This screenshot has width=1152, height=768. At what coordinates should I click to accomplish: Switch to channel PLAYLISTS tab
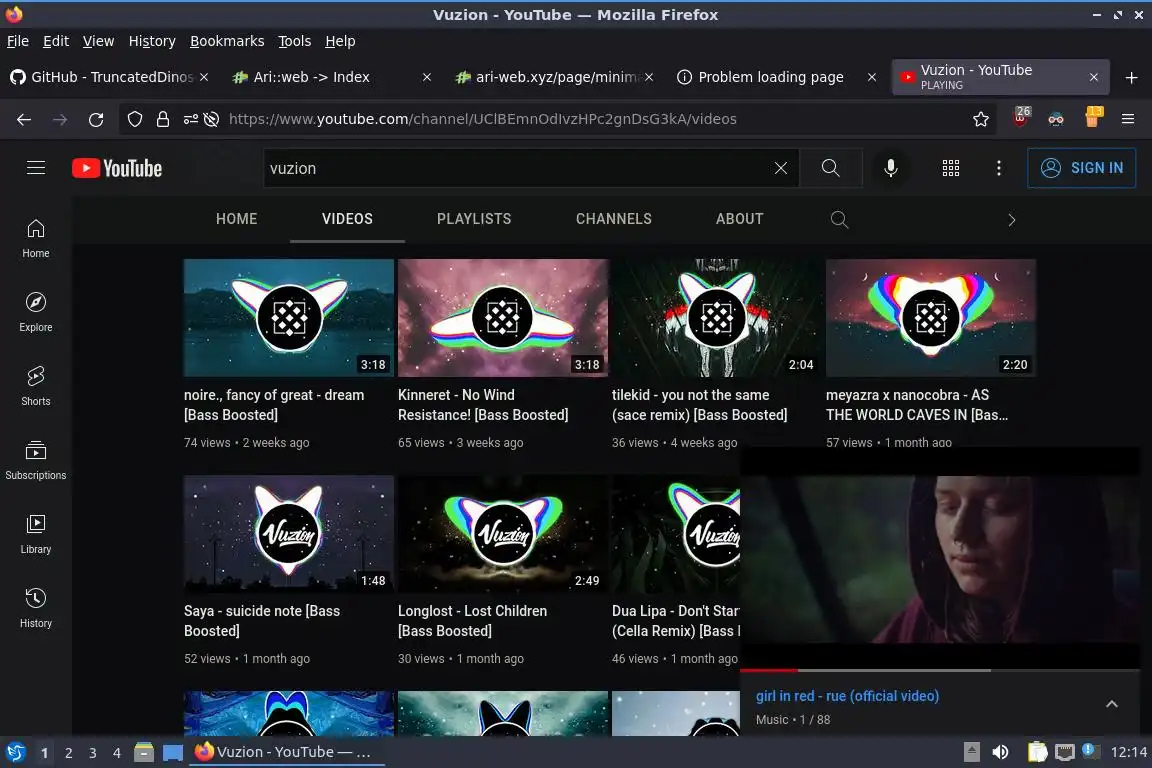tap(474, 219)
